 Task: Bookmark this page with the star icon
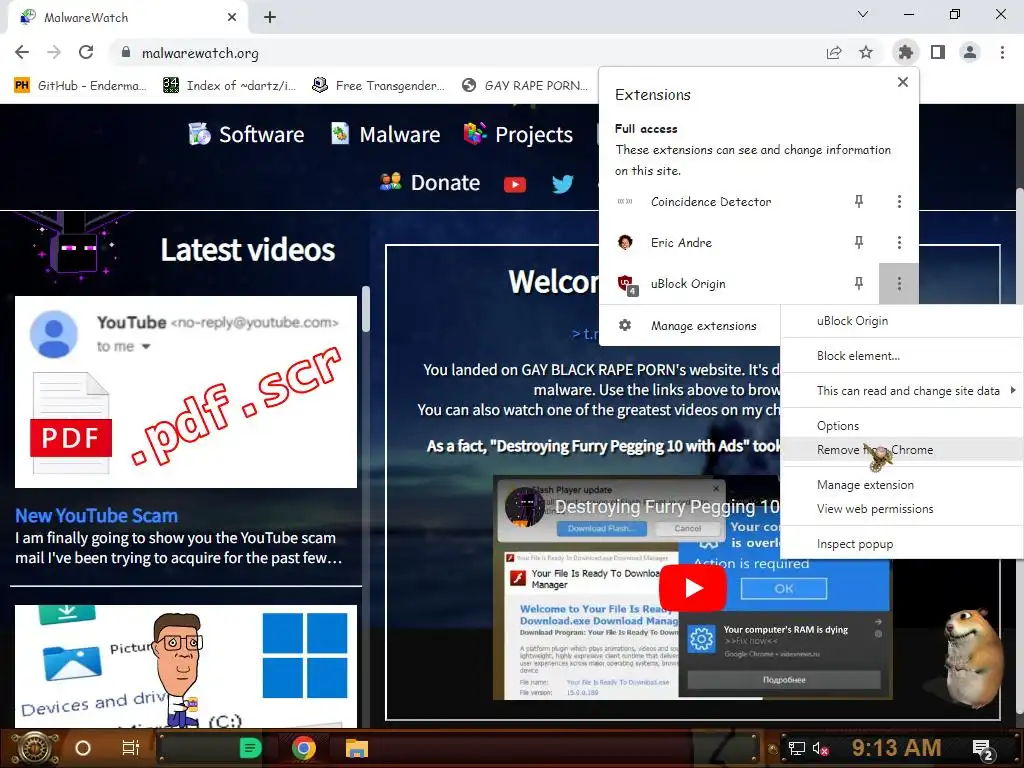(866, 52)
